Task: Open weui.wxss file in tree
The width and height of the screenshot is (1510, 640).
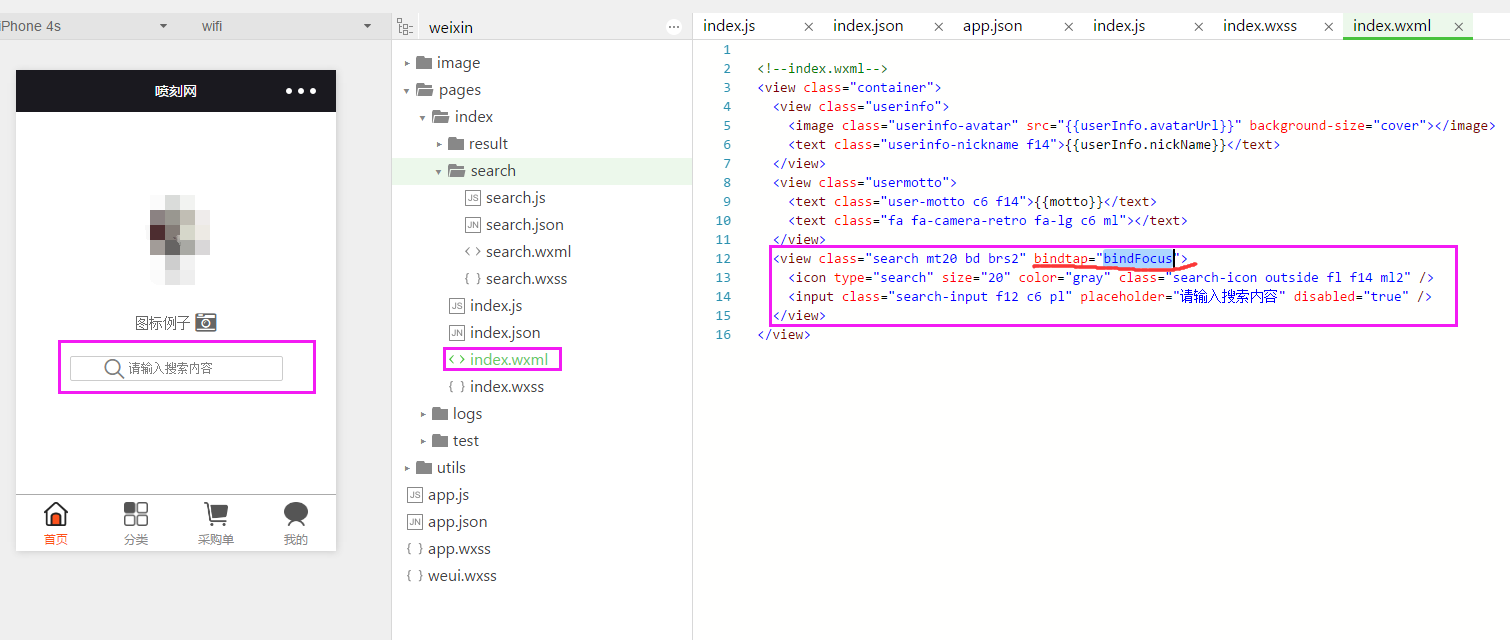Action: pyautogui.click(x=462, y=576)
